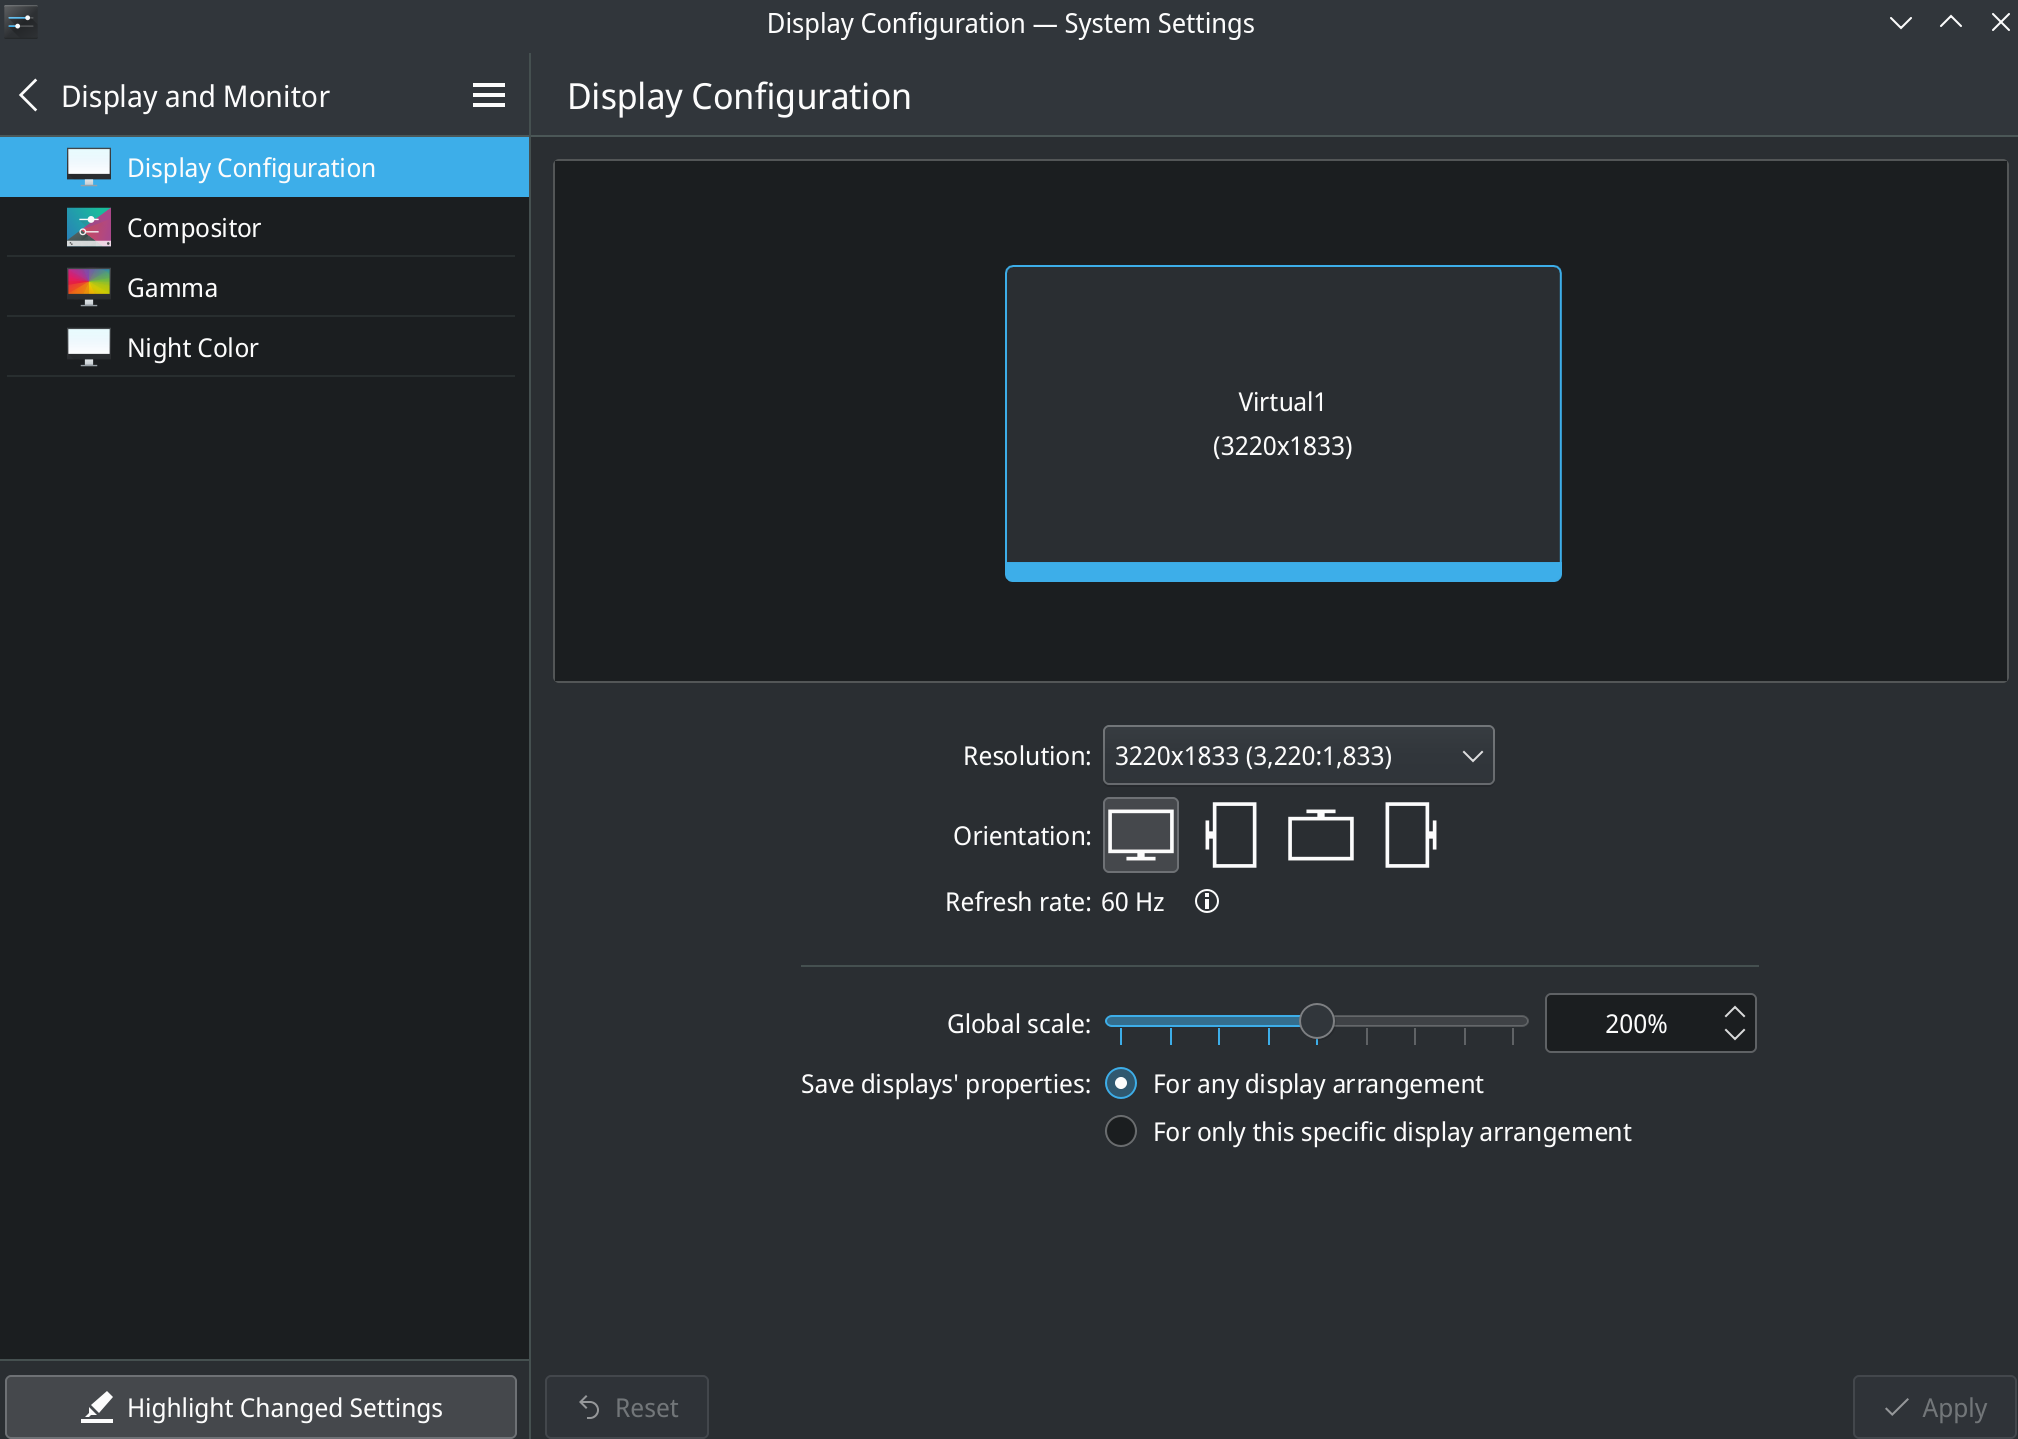The height and width of the screenshot is (1439, 2018).
Task: Click the system settings icon in title bar
Action: [x=20, y=21]
